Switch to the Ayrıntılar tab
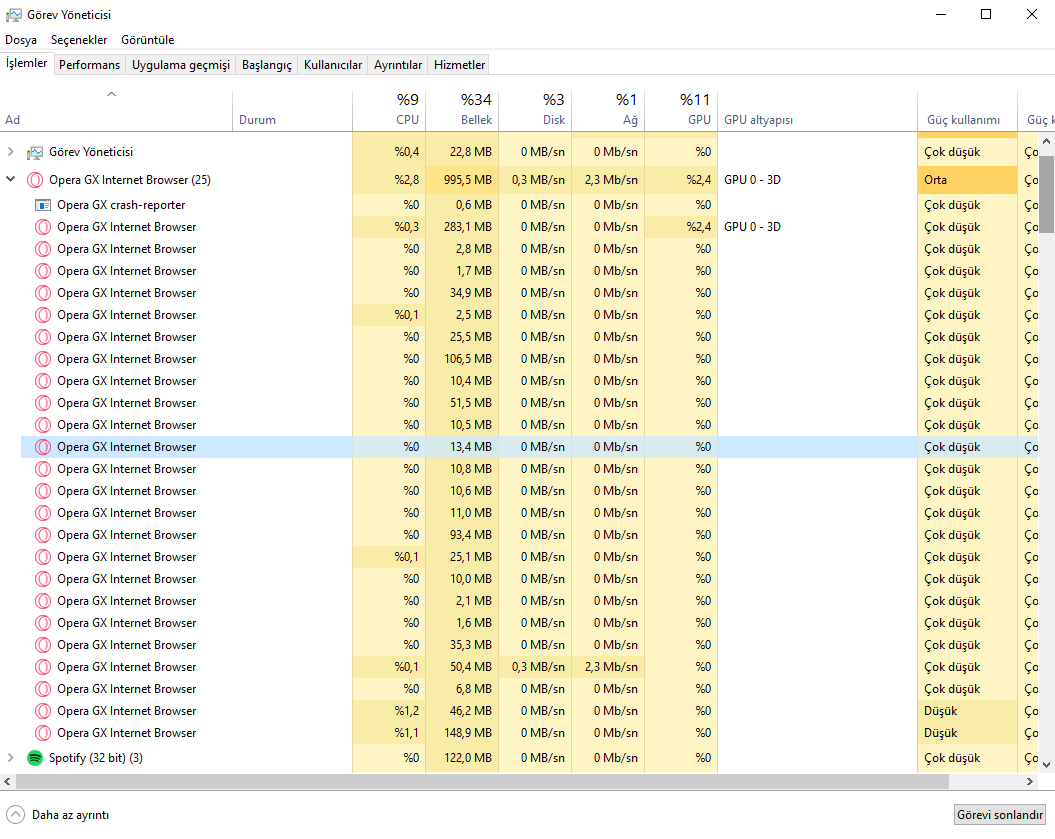Viewport: 1055px width, 839px height. pos(398,65)
